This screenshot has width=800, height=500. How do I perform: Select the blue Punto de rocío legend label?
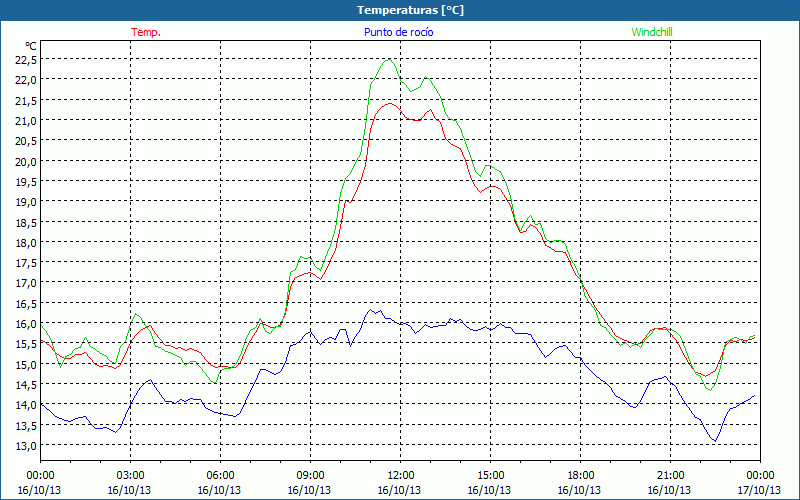point(398,32)
